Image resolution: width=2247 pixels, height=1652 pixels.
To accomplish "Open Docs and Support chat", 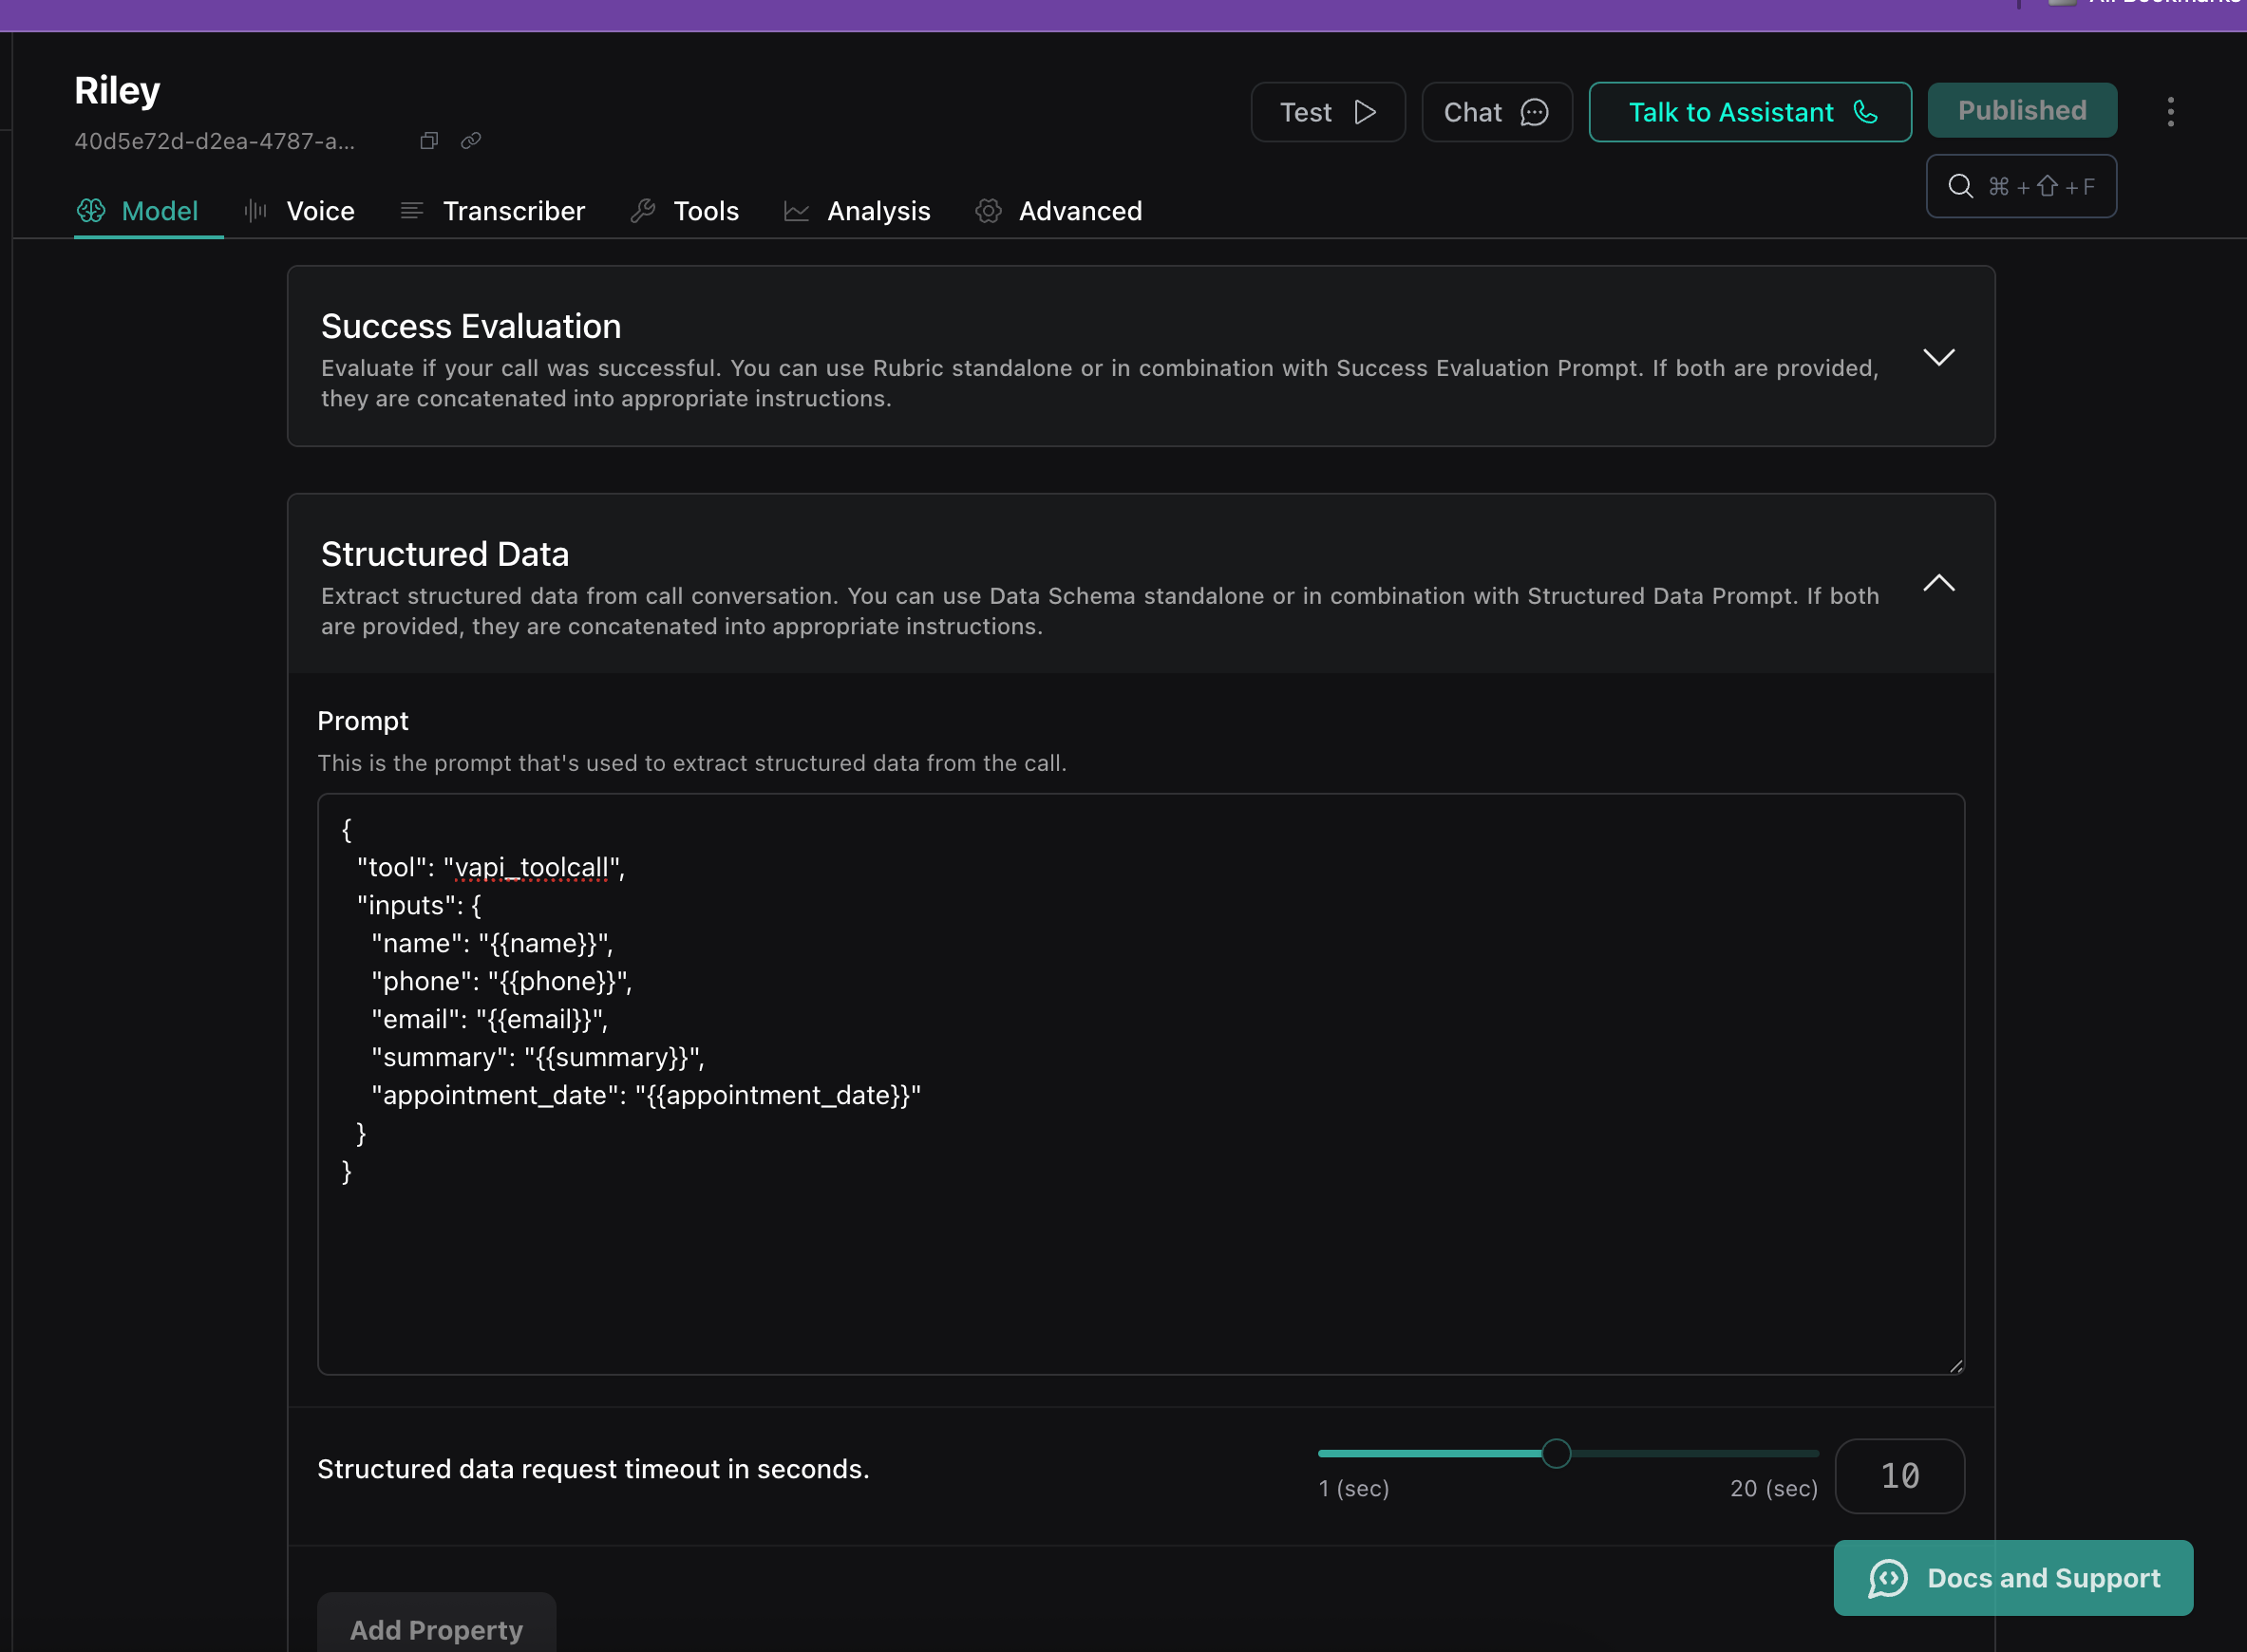I will click(2013, 1578).
